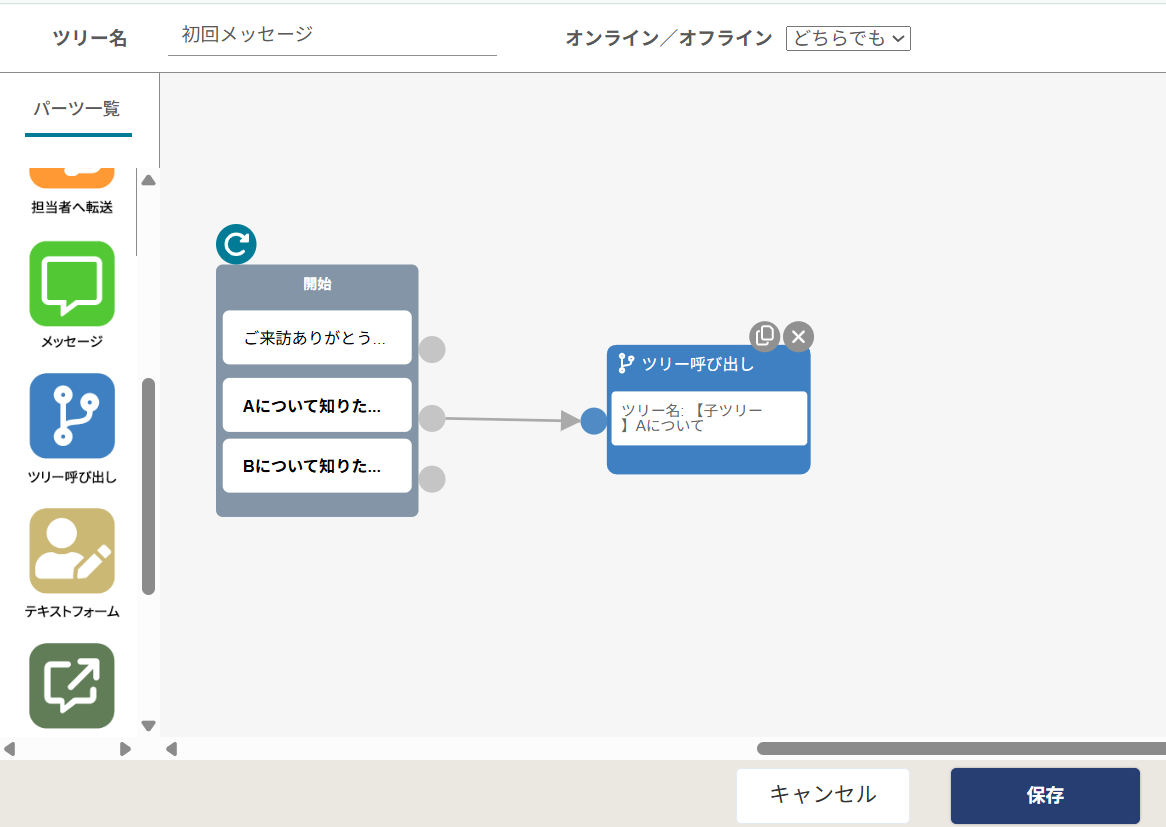This screenshot has height=827, width=1166.
Task: Click the parts list scroll-up arrow
Action: point(148,180)
